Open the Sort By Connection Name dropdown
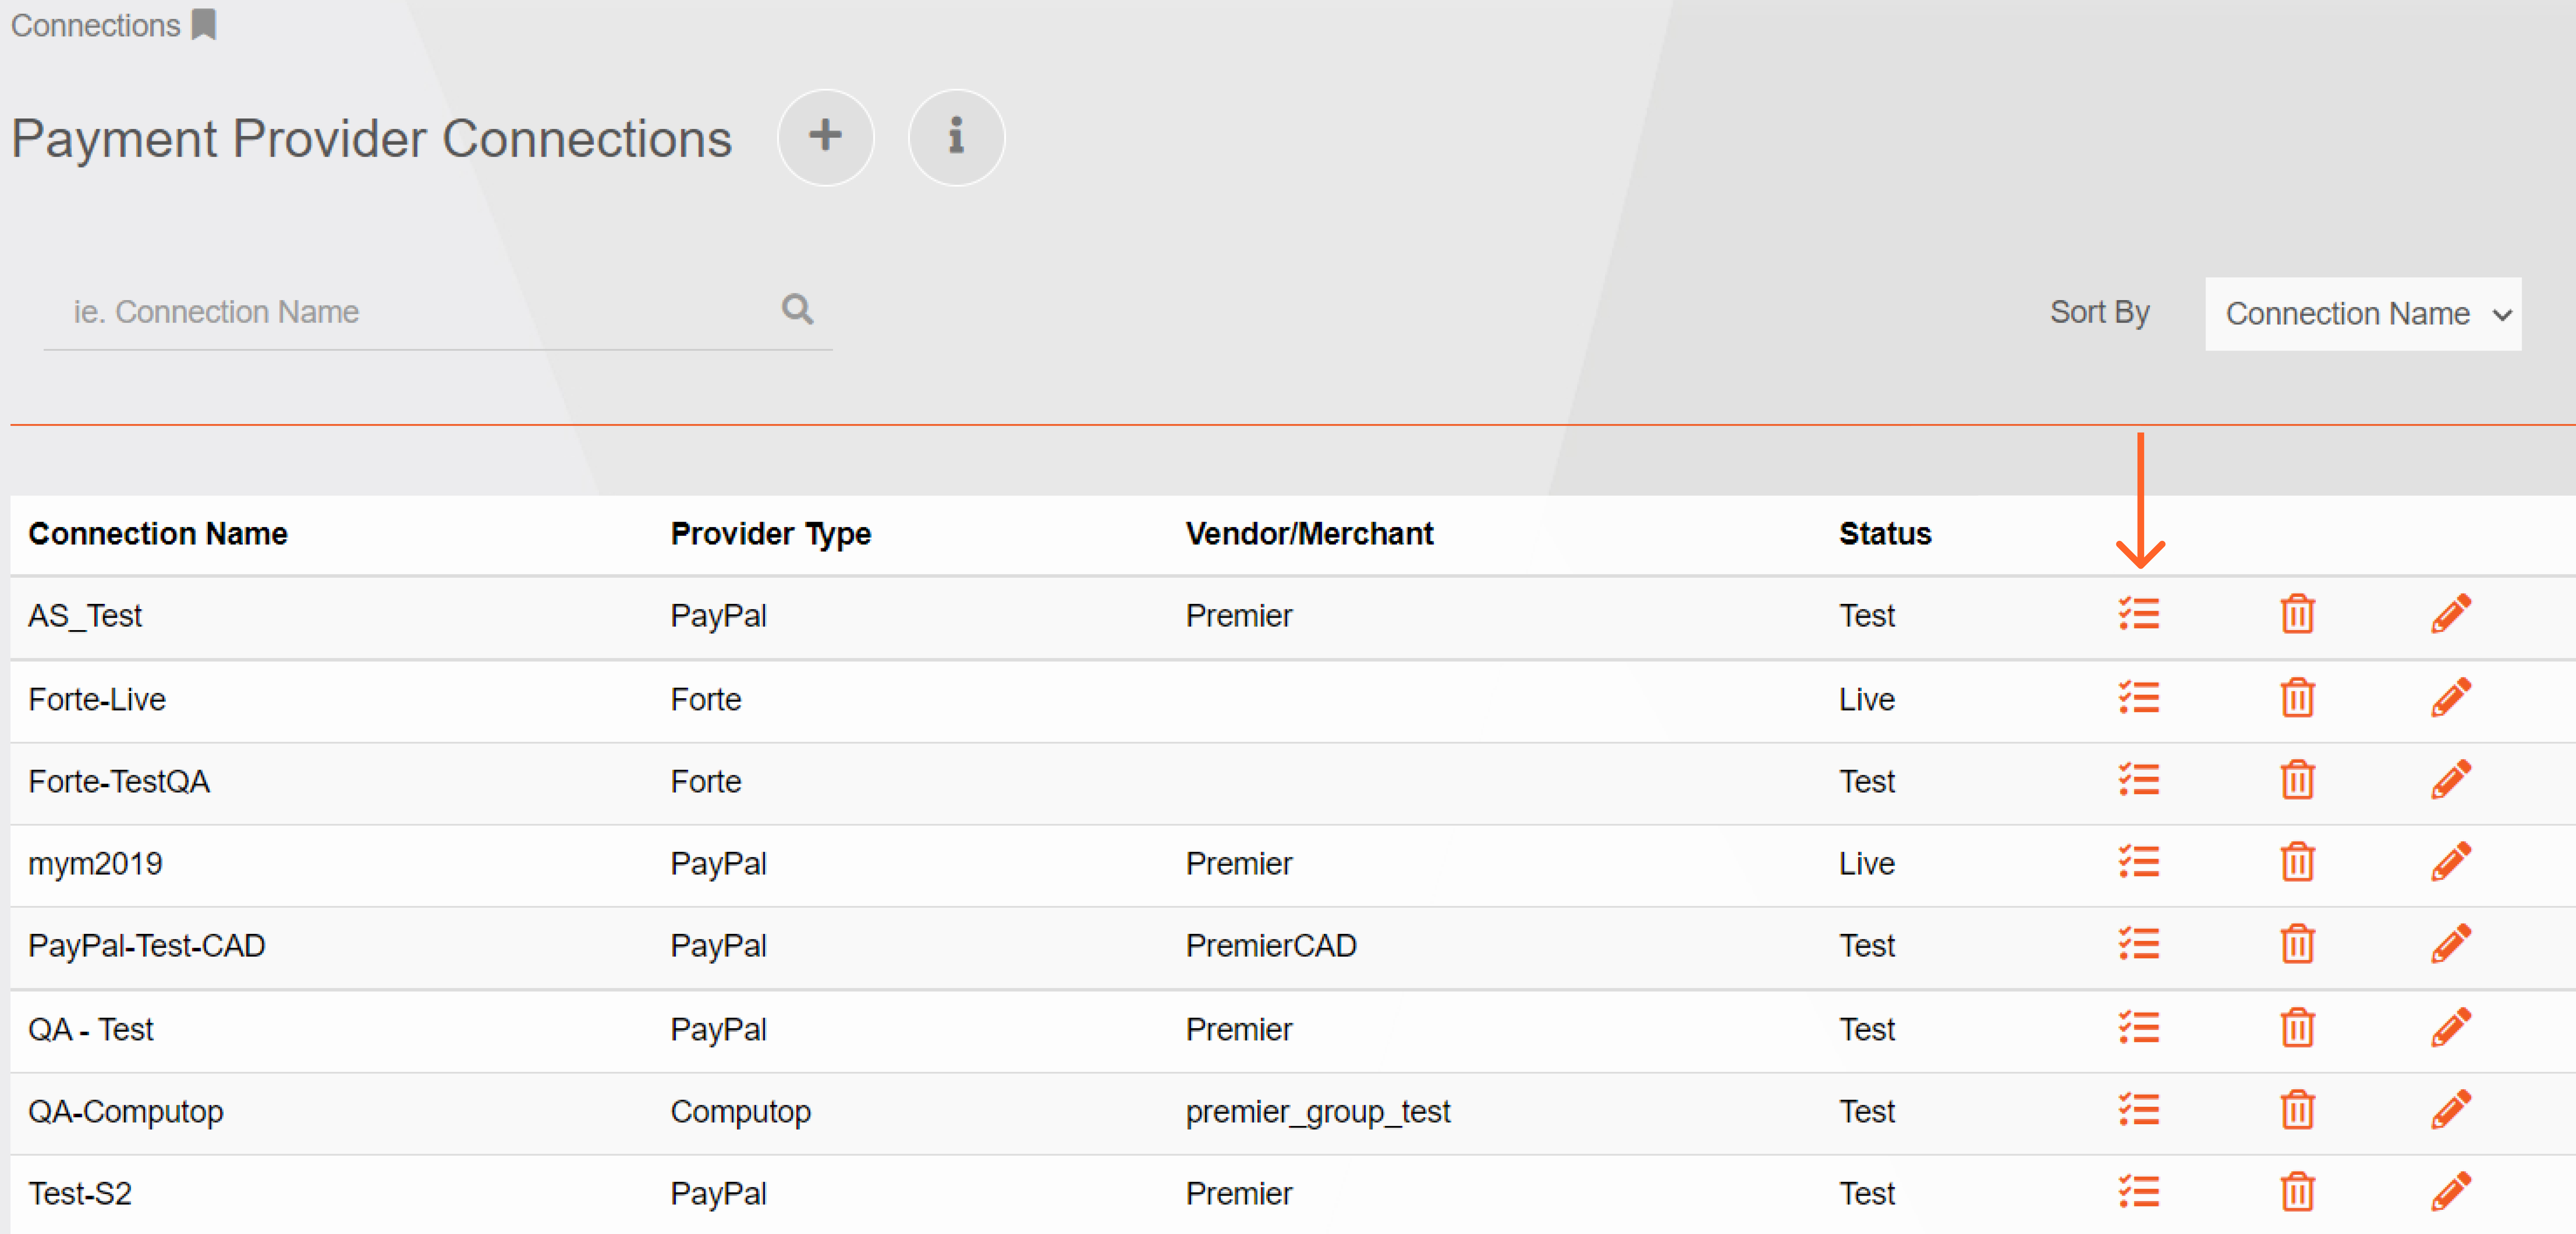The height and width of the screenshot is (1234, 2576). [x=2363, y=314]
